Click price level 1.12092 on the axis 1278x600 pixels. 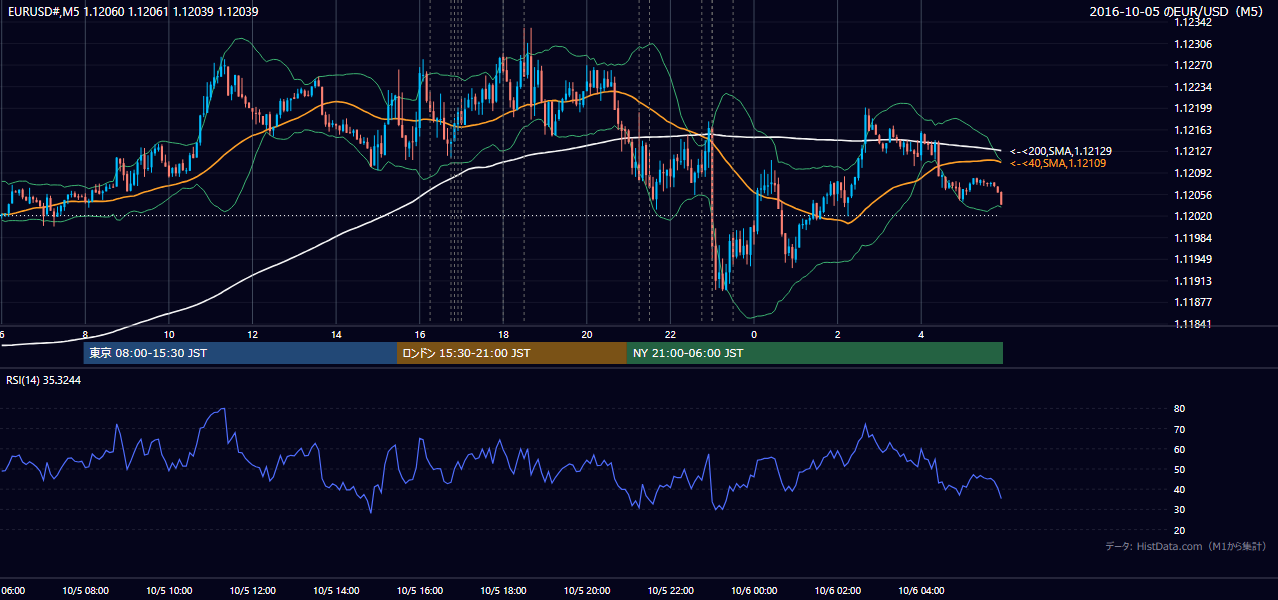point(1193,173)
